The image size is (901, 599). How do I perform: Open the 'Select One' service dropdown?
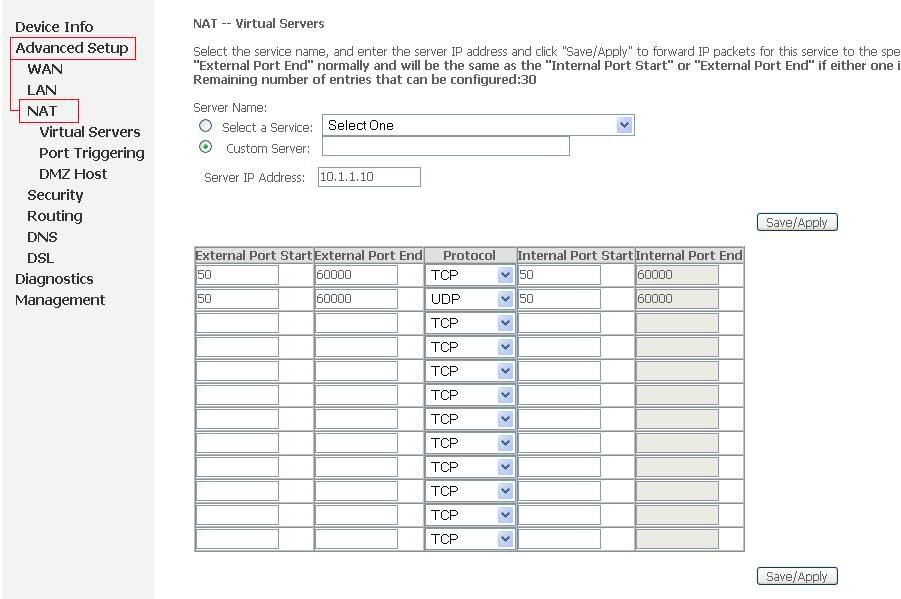coord(478,125)
